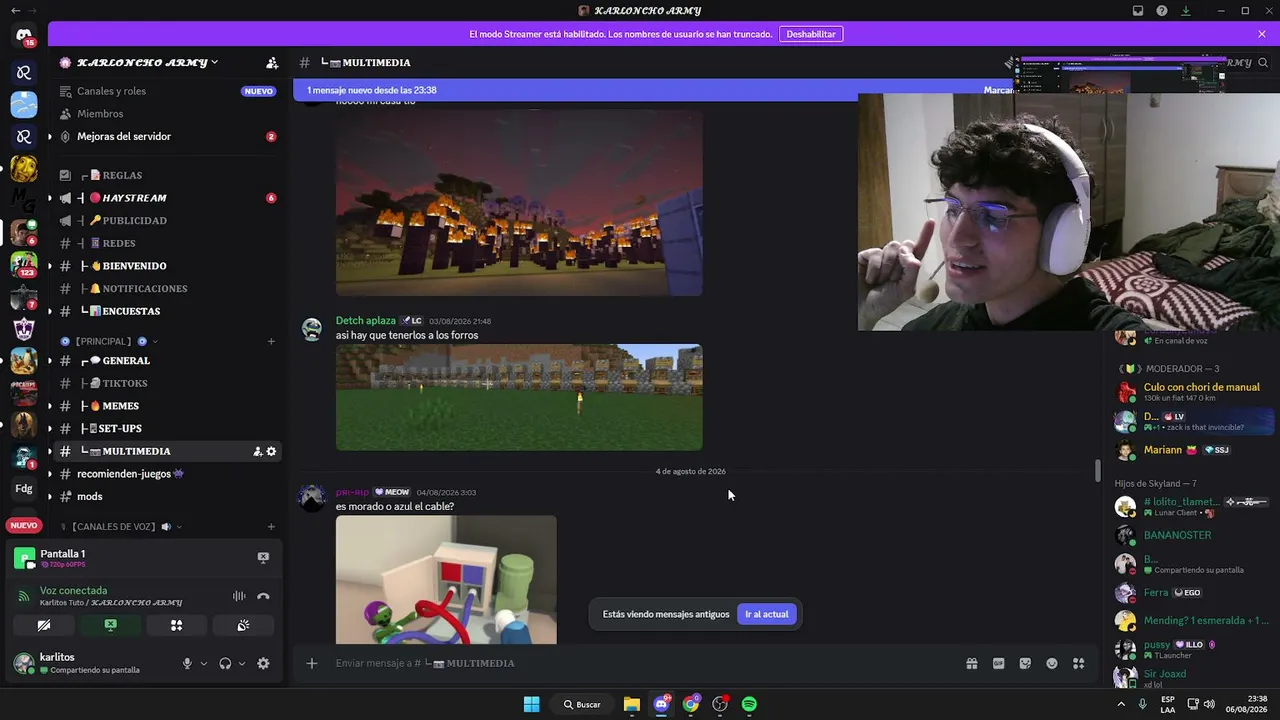Open the mods channel
This screenshot has width=1280, height=720.
pyautogui.click(x=166, y=497)
